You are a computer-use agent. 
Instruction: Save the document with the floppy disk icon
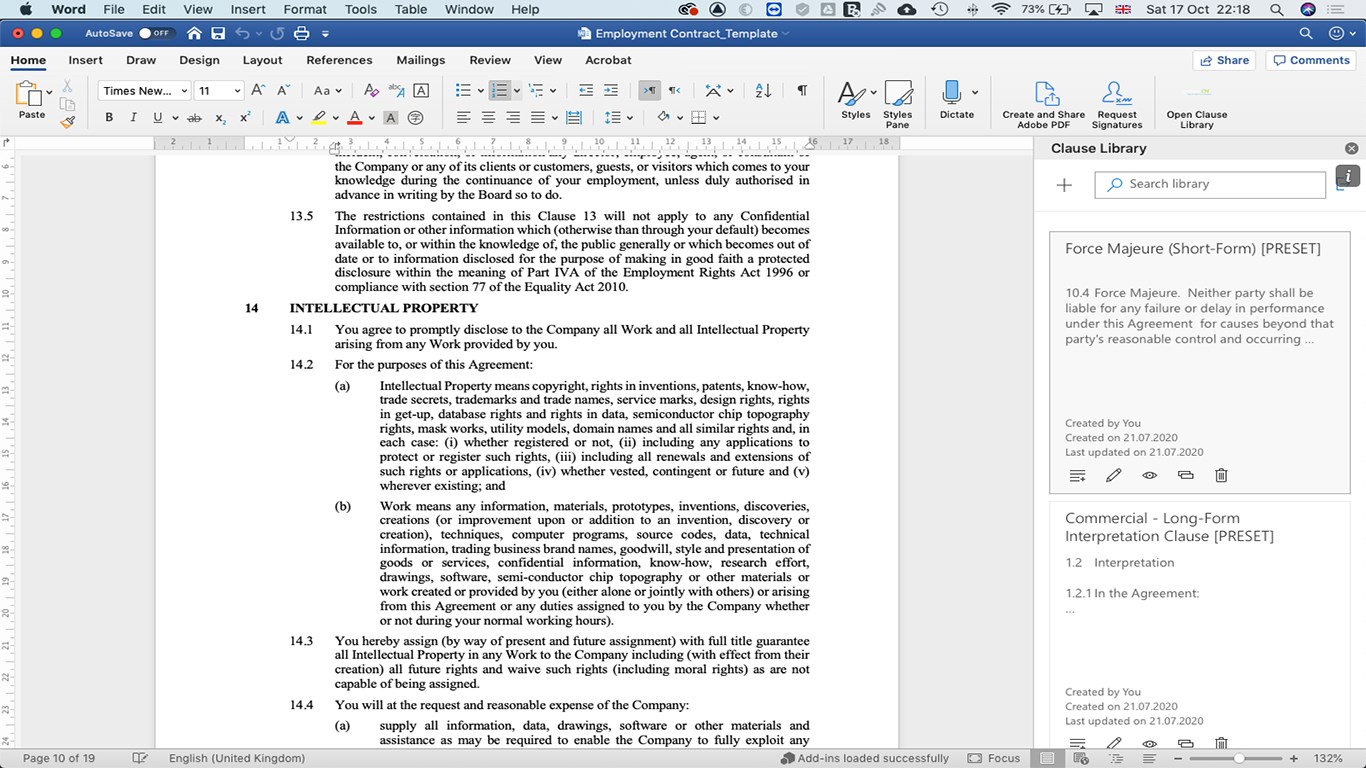218,33
